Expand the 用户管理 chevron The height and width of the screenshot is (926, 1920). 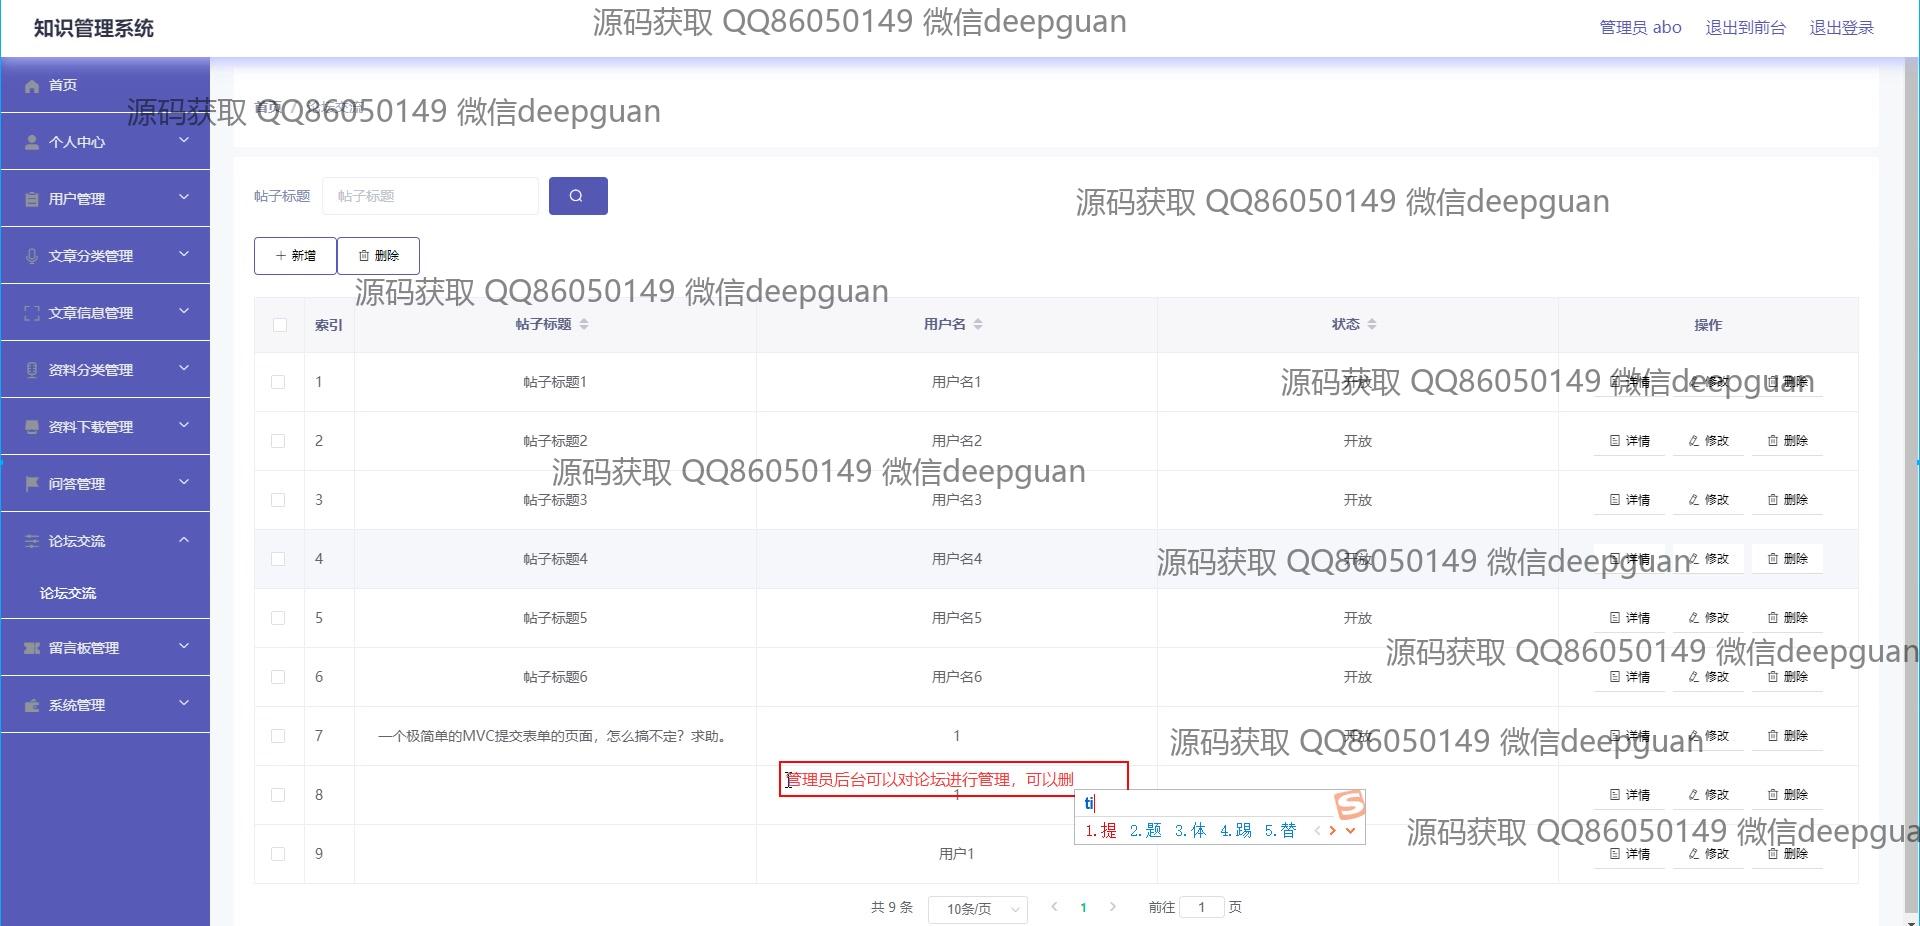click(184, 198)
